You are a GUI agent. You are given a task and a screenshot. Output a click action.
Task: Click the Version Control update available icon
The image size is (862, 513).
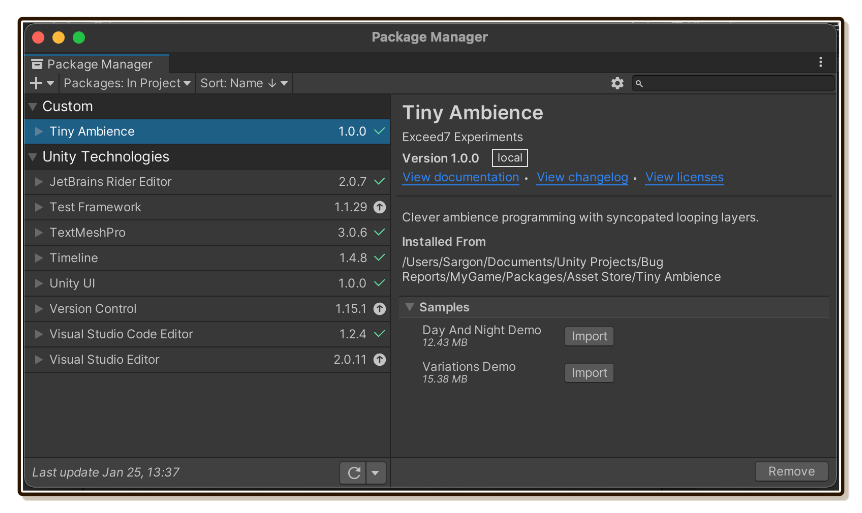[380, 308]
